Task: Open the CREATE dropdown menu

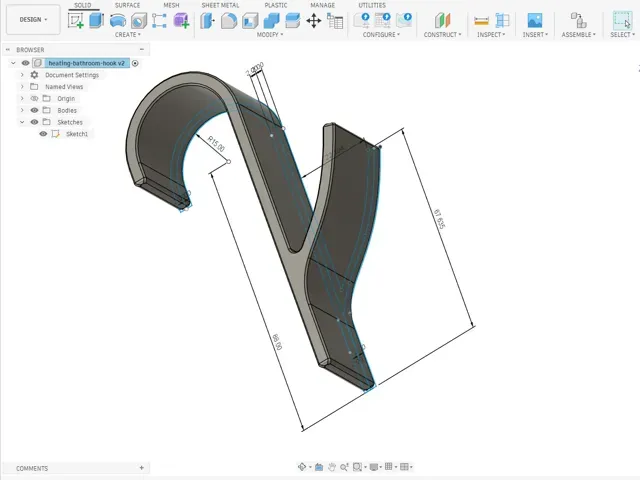Action: 127,35
